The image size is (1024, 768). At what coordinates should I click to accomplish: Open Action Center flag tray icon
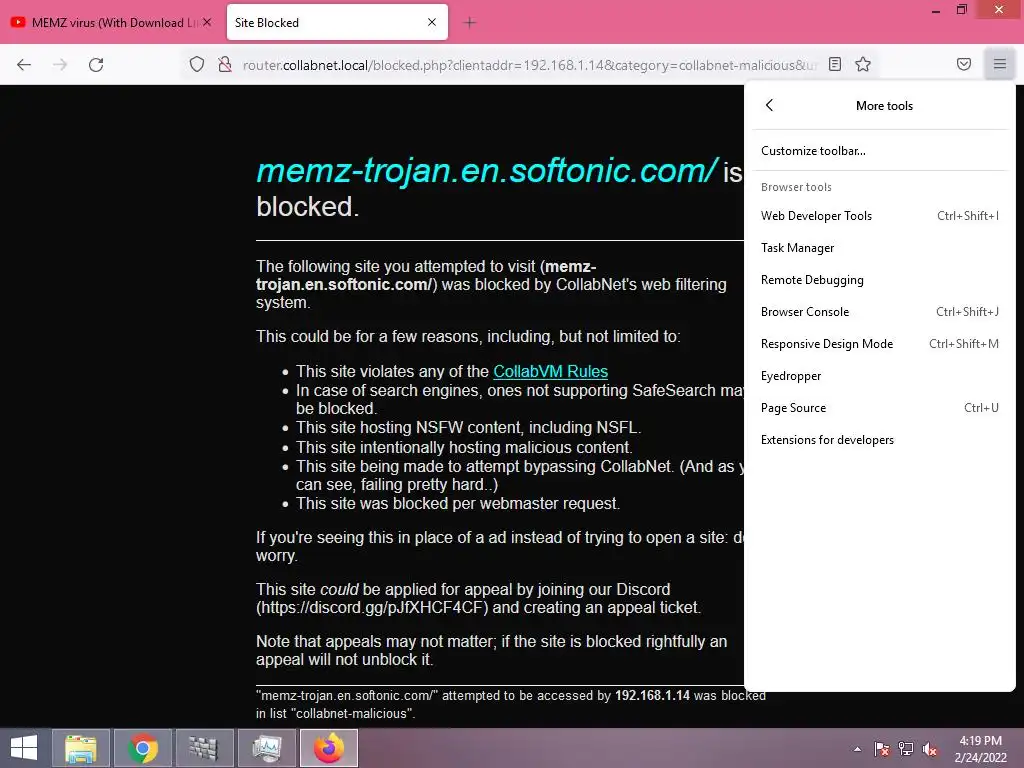(882, 749)
